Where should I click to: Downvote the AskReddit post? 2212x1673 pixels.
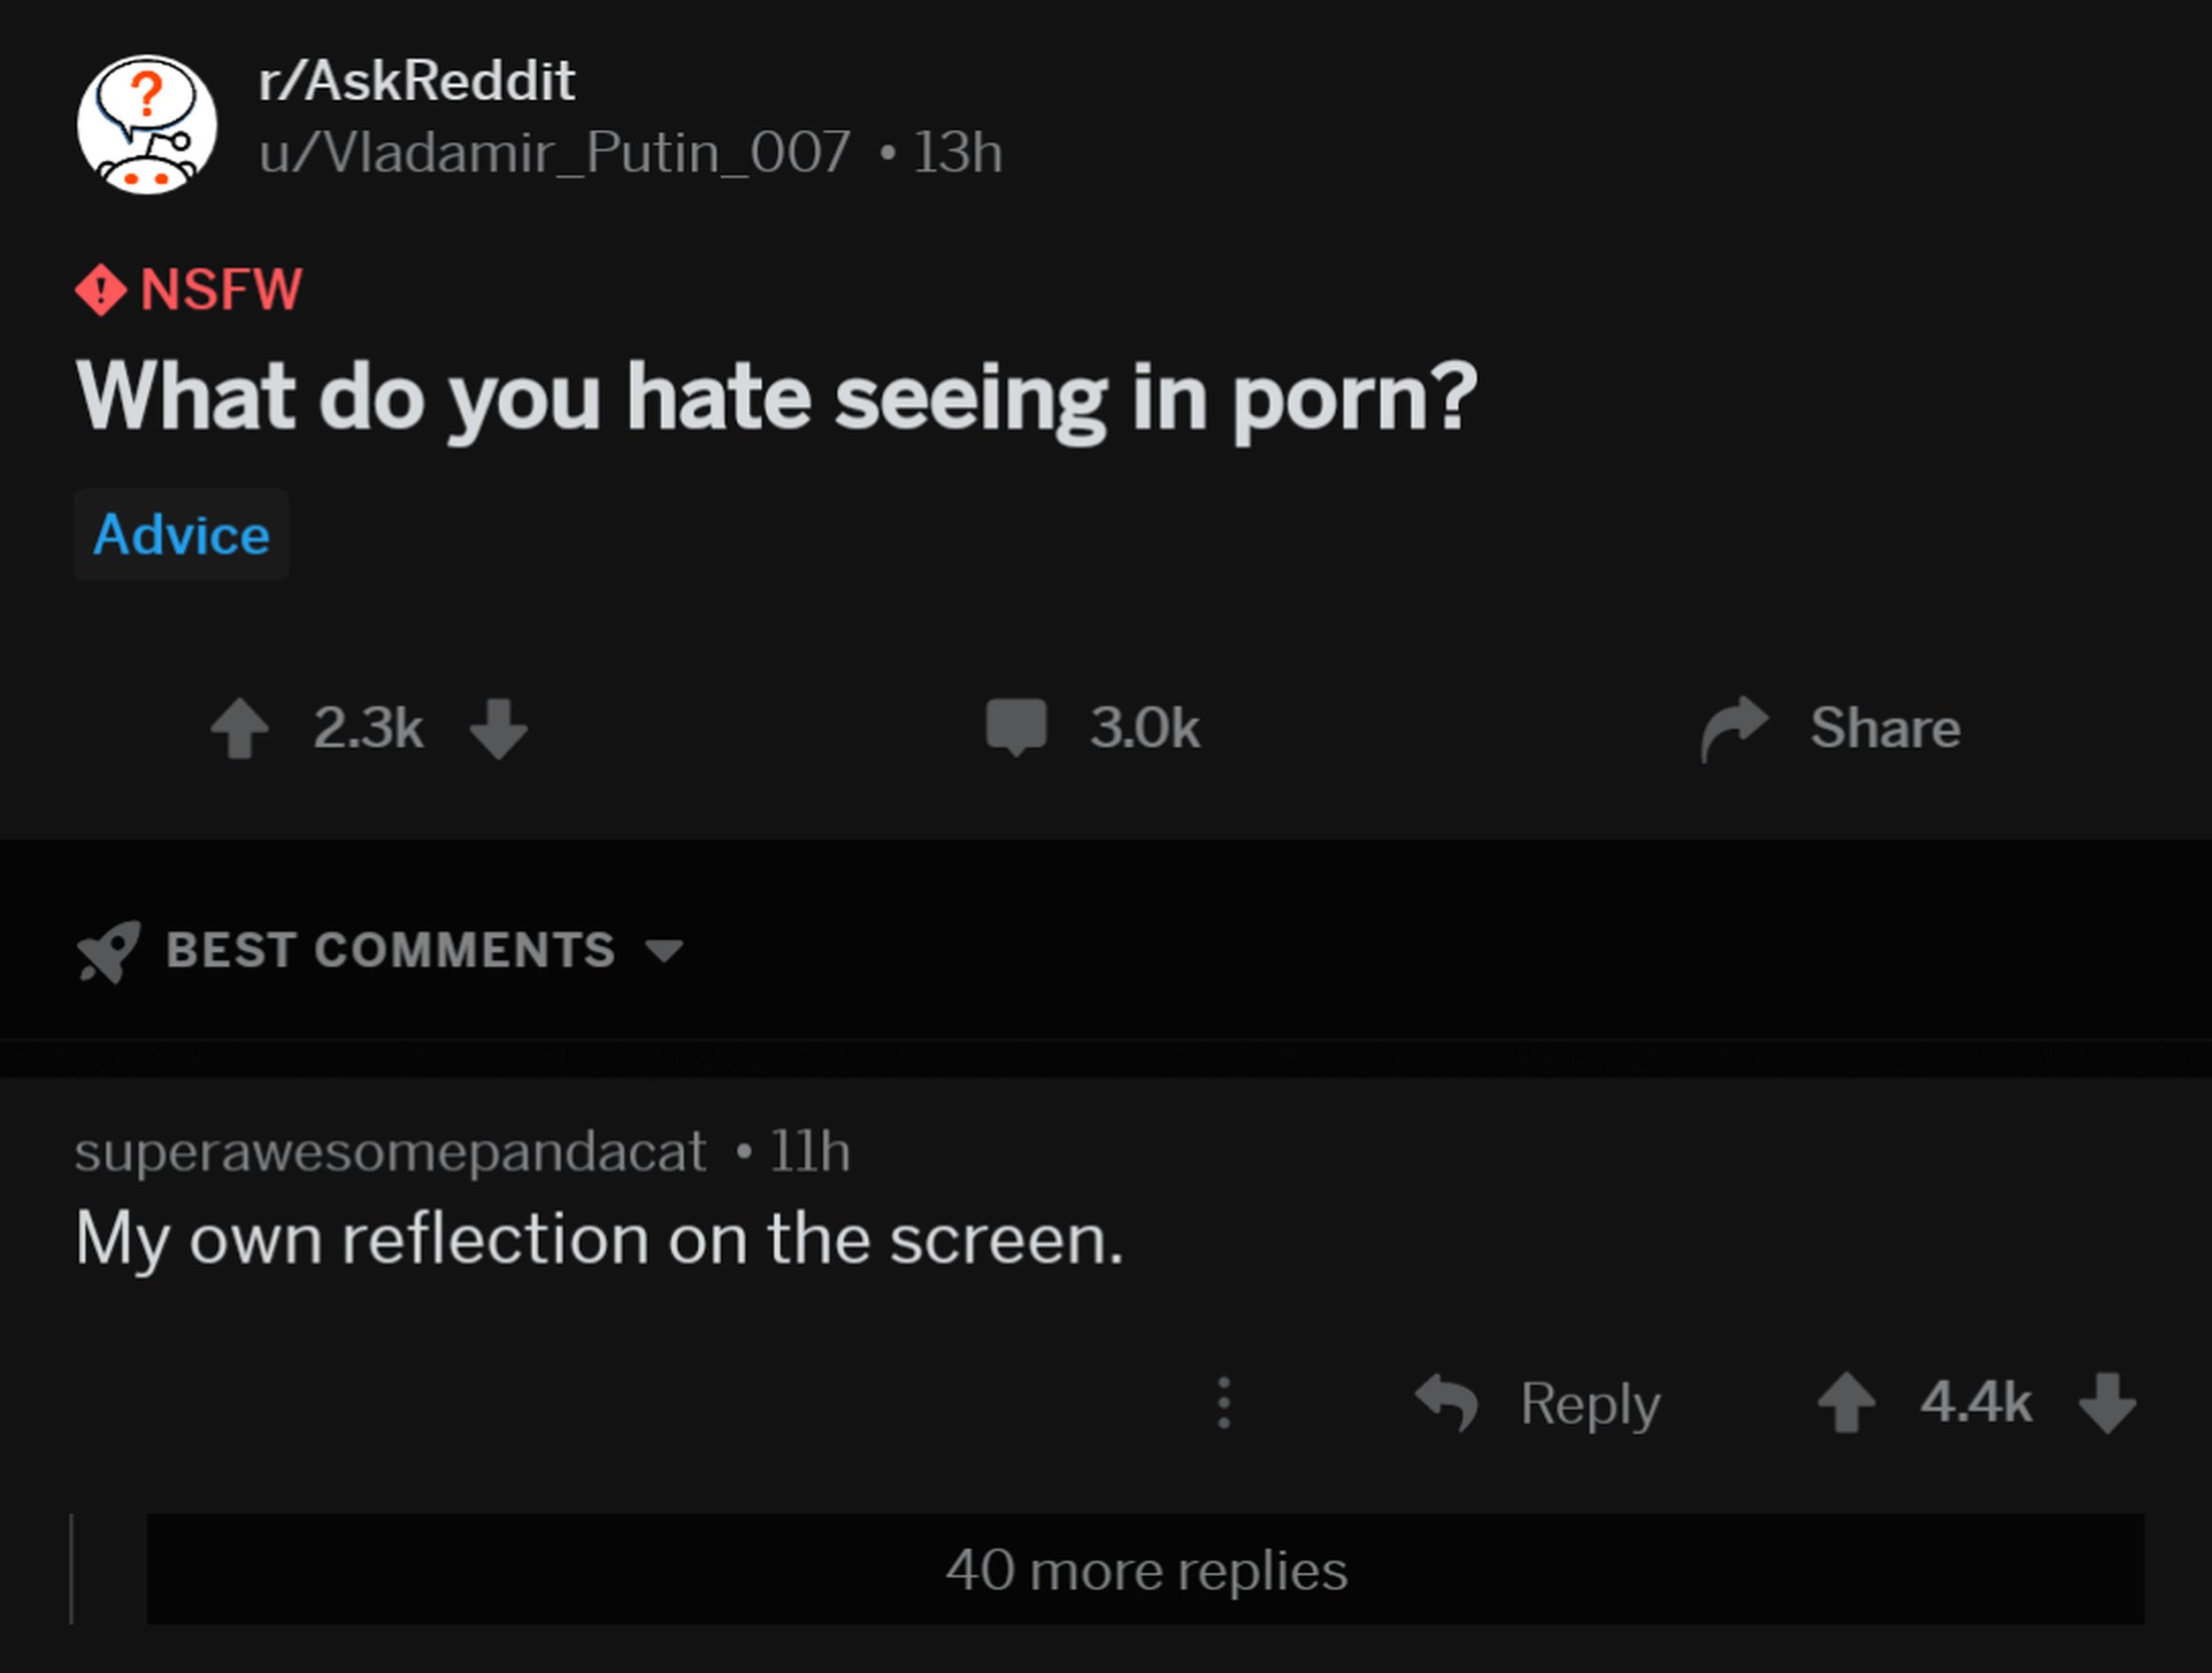[499, 727]
